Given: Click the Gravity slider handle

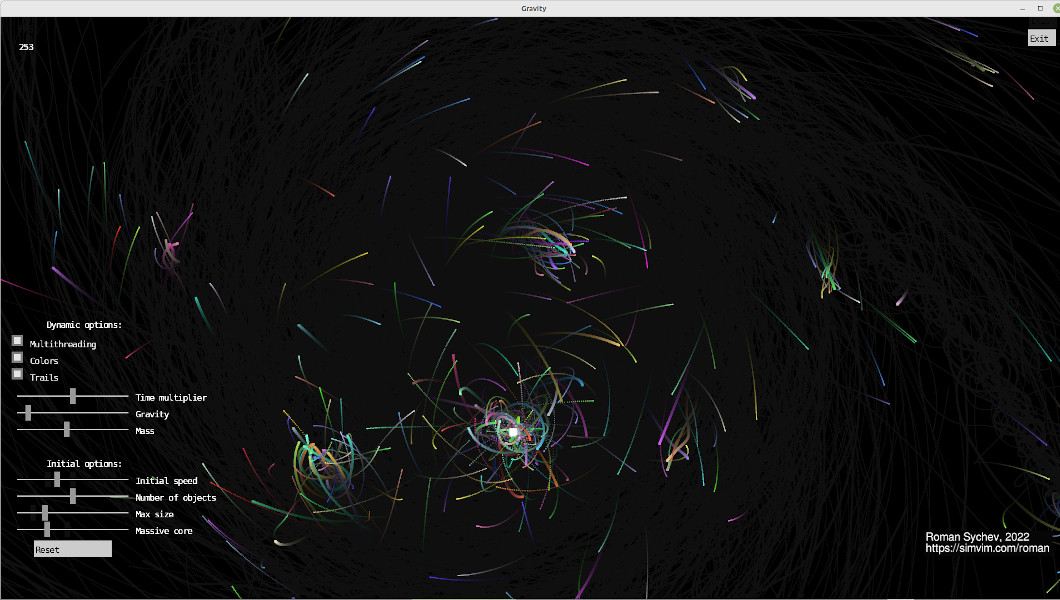Looking at the screenshot, I should pos(28,413).
